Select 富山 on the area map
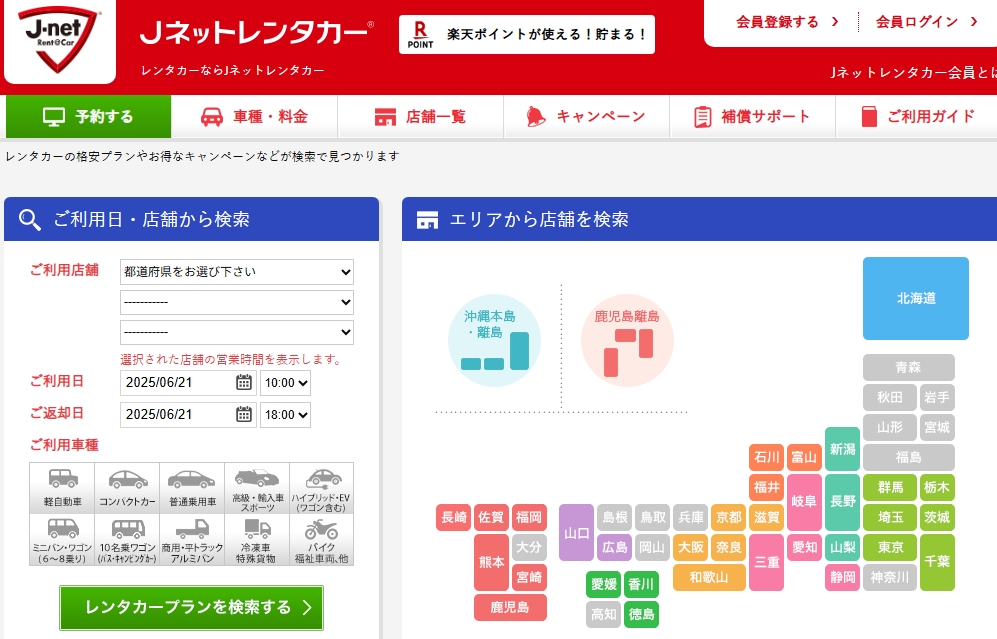997x639 pixels. point(804,457)
